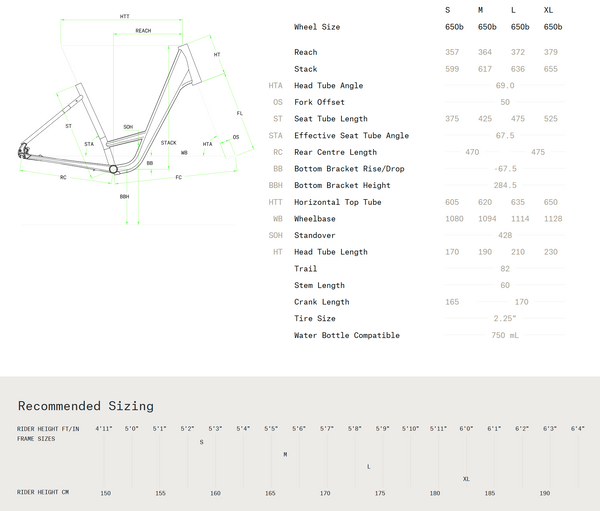The width and height of the screenshot is (600, 511).
Task: Click the Water Bottle Compatible row label
Action: (346, 335)
